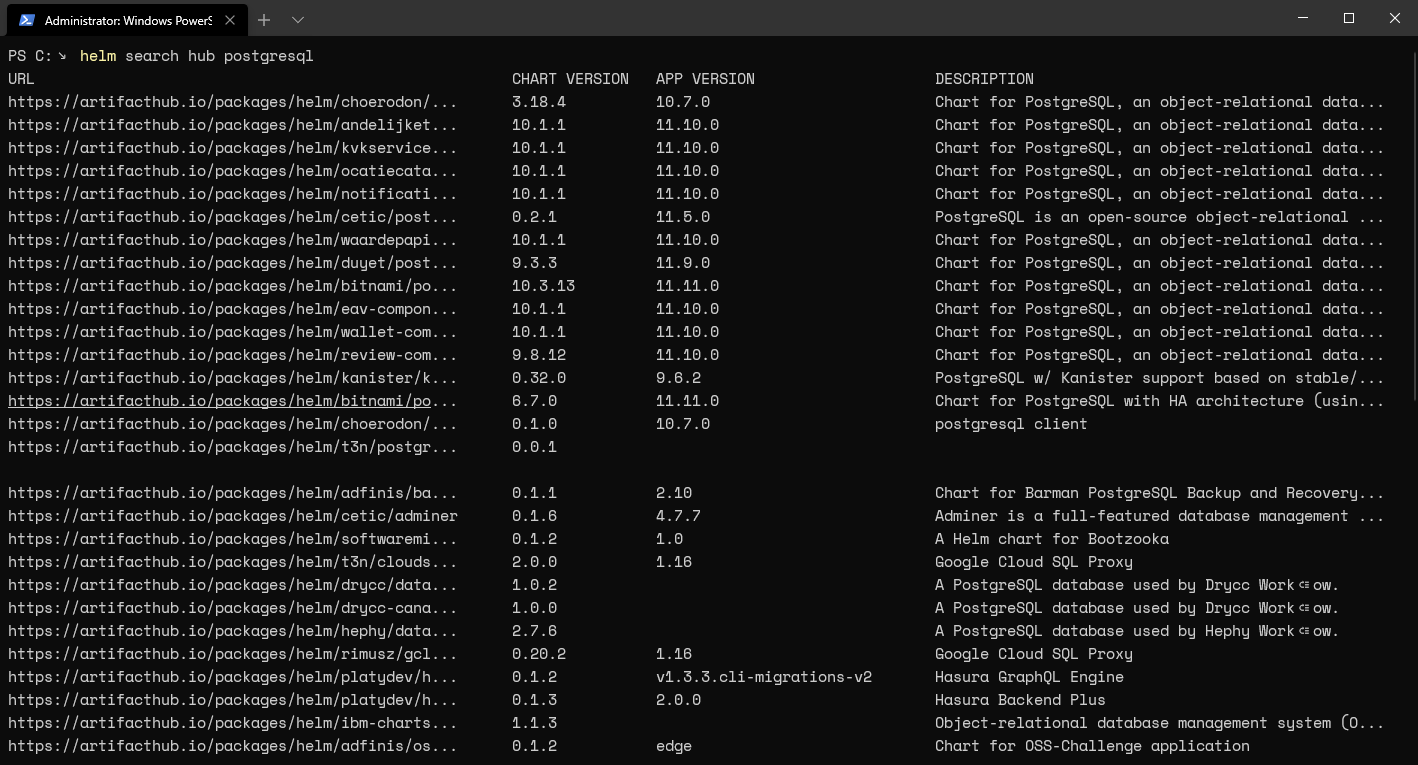Click the bitnami/po... URL with chart version 10.3.13
The height and width of the screenshot is (765, 1418).
tap(232, 286)
